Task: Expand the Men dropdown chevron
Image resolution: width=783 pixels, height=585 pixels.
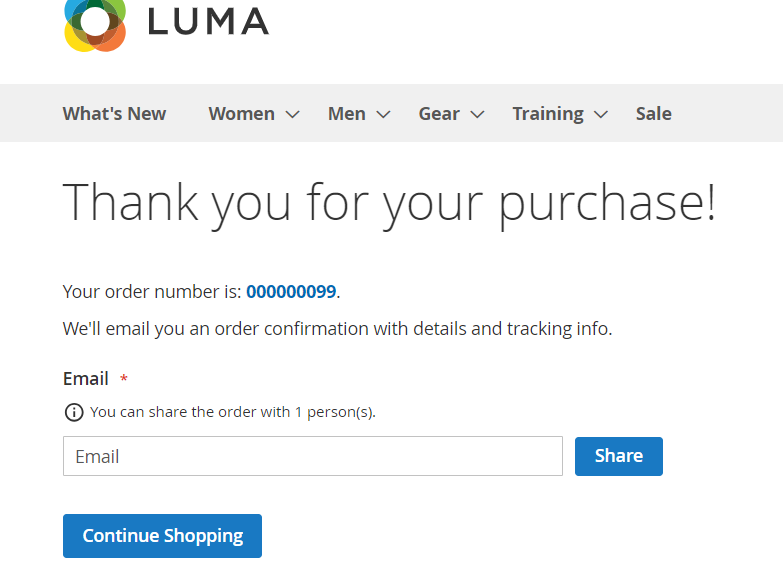Action: (383, 115)
